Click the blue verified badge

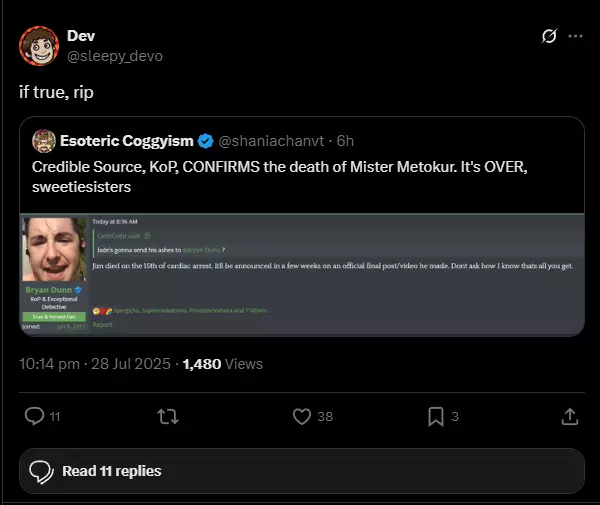tap(205, 141)
